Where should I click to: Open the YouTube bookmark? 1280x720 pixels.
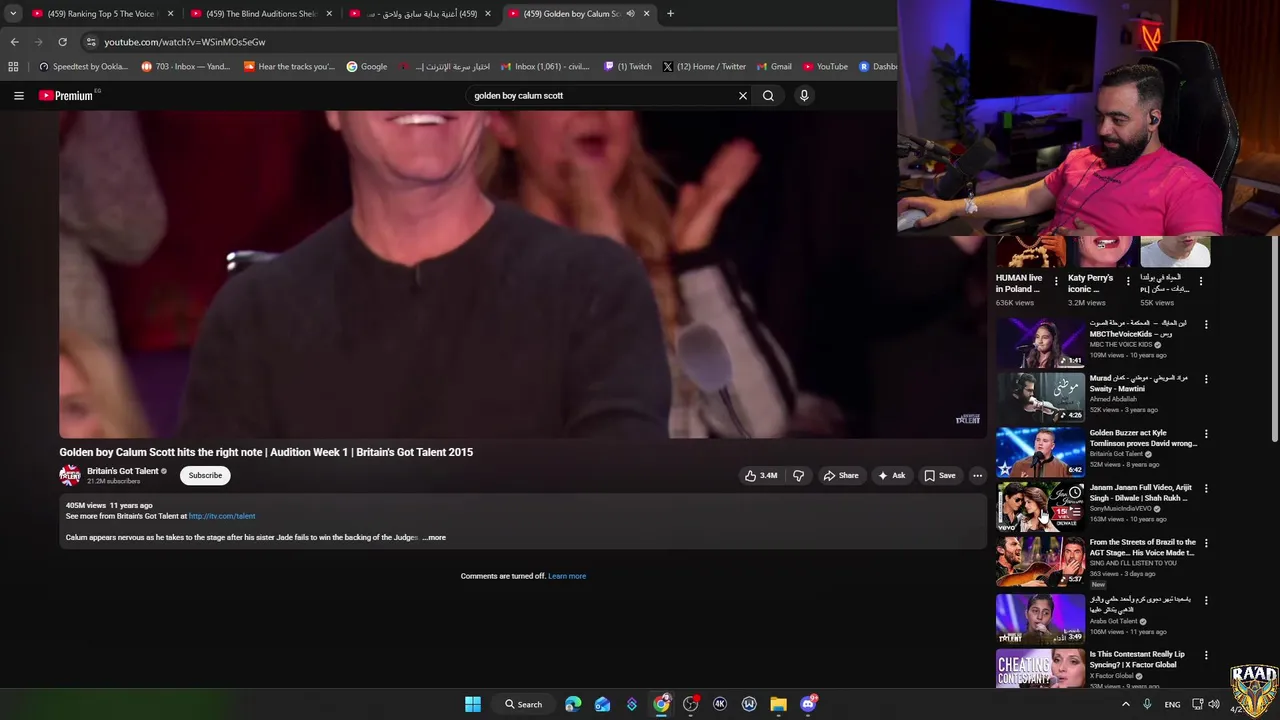(x=825, y=67)
